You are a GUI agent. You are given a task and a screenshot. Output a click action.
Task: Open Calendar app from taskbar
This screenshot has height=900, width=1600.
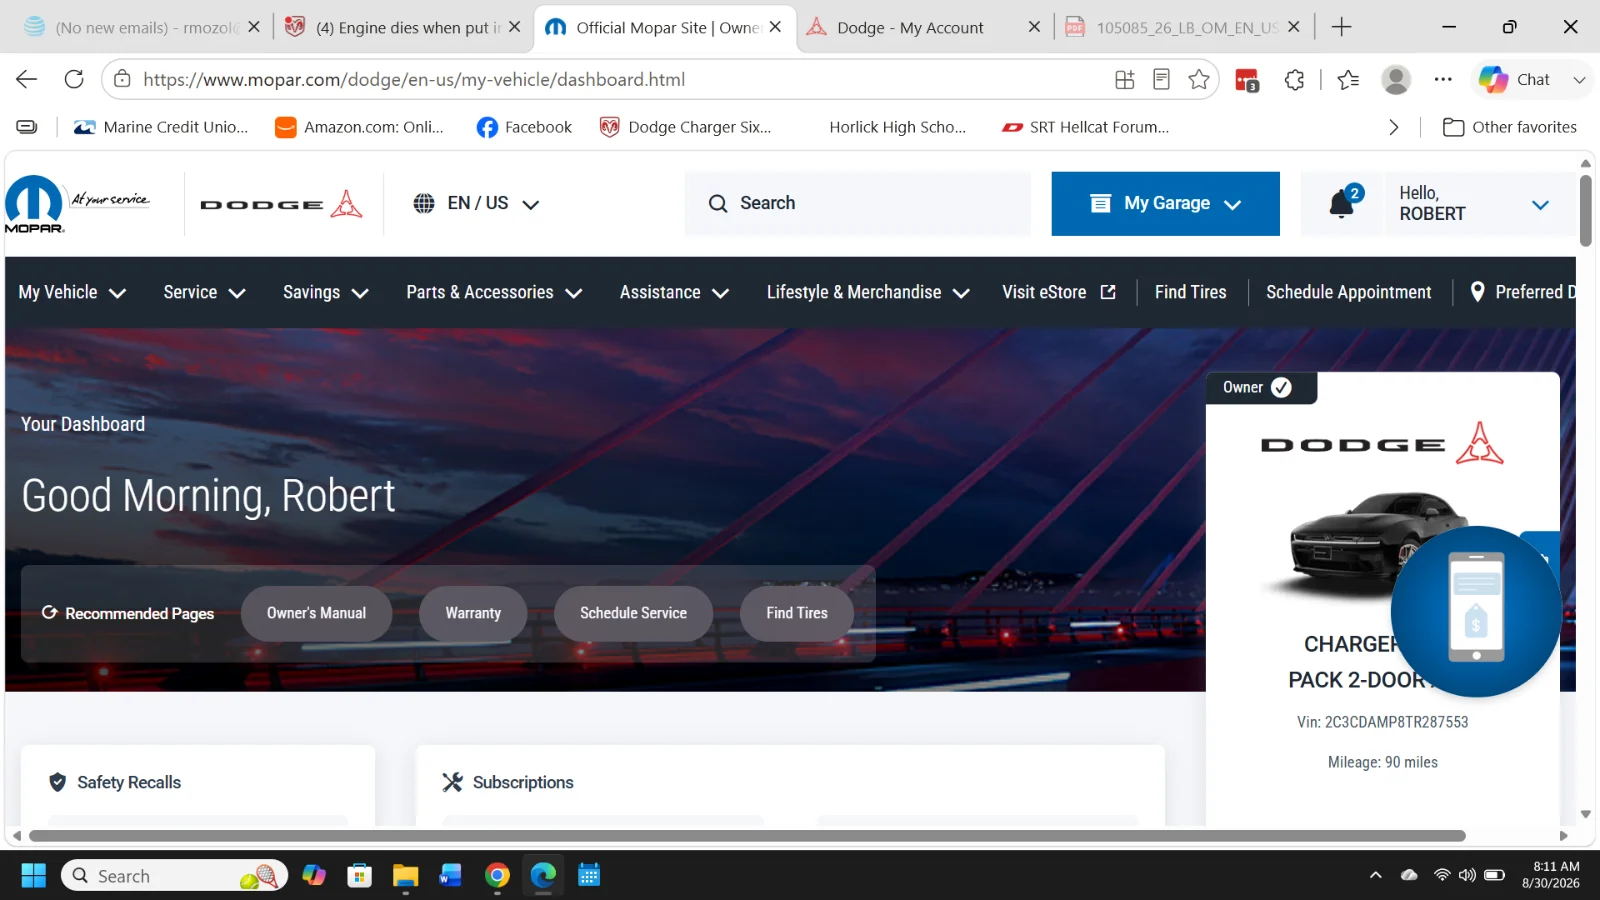click(x=589, y=876)
